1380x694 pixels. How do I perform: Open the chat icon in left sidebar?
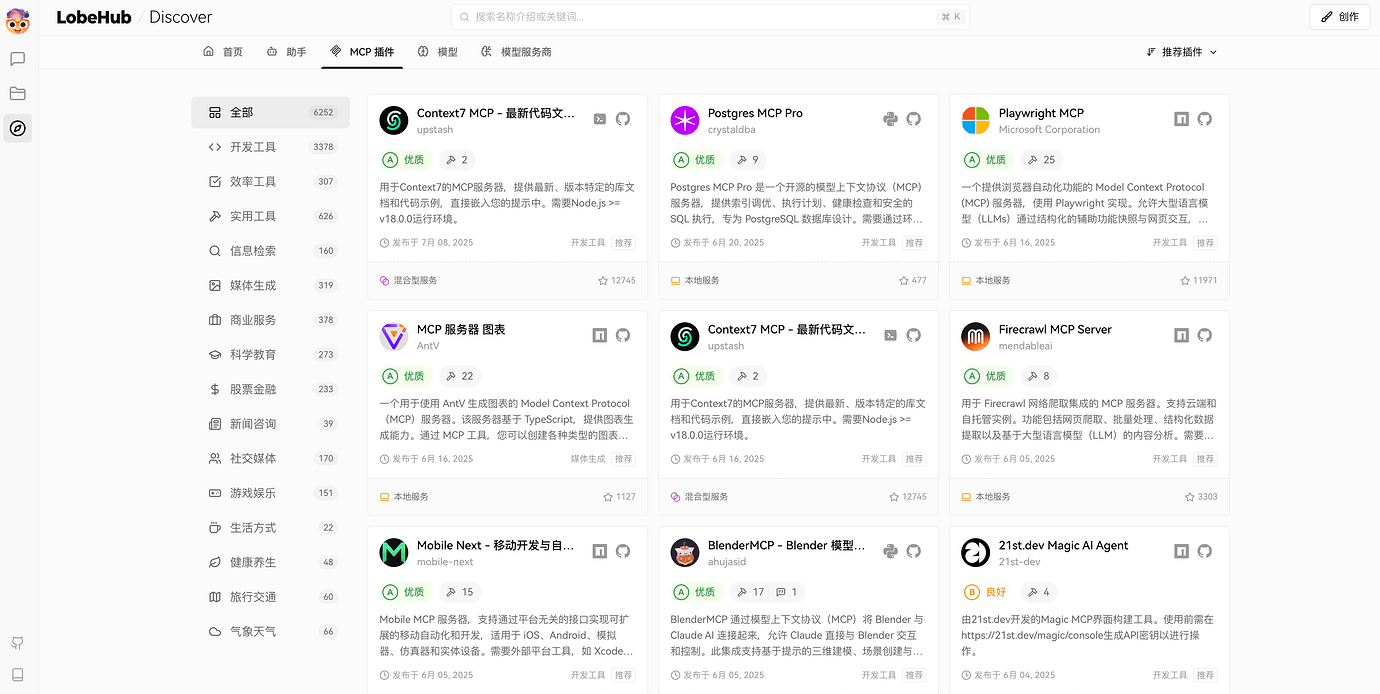[x=17, y=59]
